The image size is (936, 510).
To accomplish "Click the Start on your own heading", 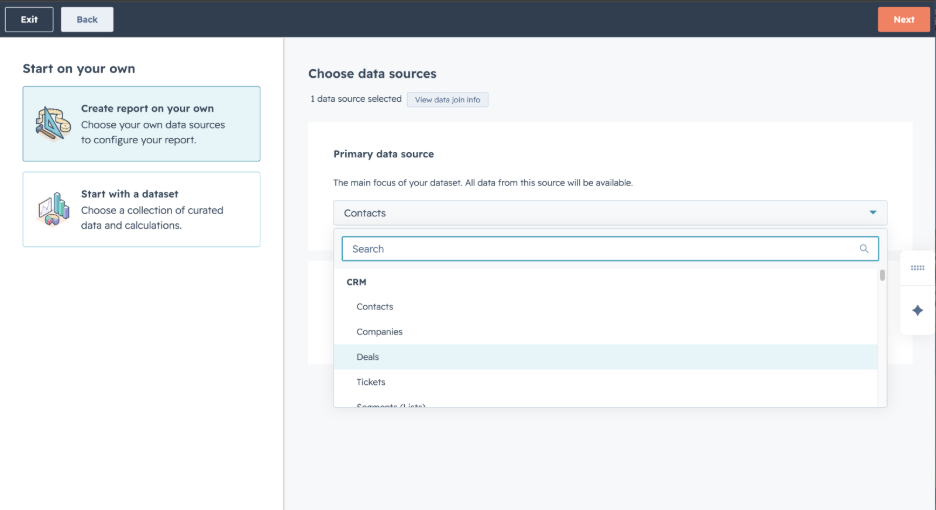I will point(79,69).
